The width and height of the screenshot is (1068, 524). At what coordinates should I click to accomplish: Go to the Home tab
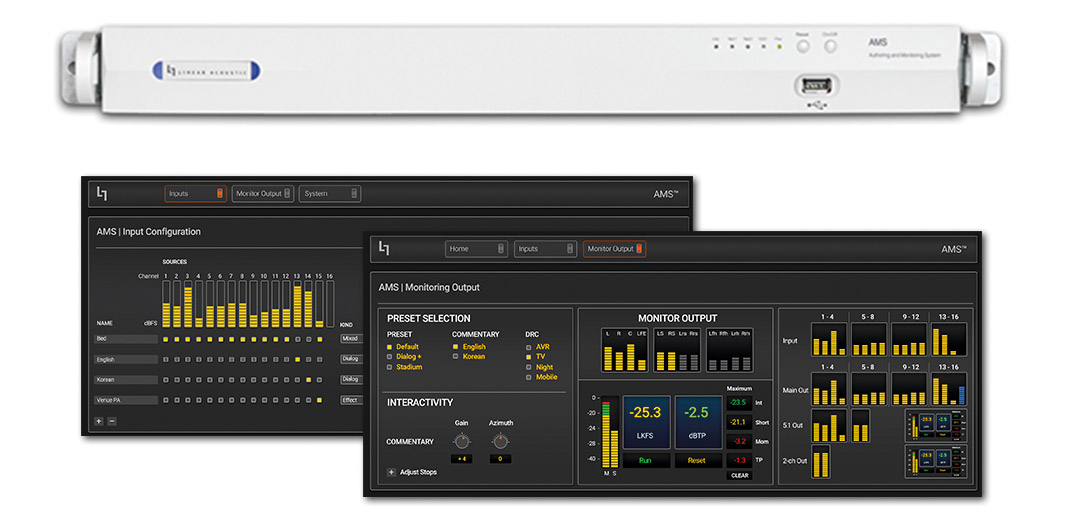[x=477, y=249]
